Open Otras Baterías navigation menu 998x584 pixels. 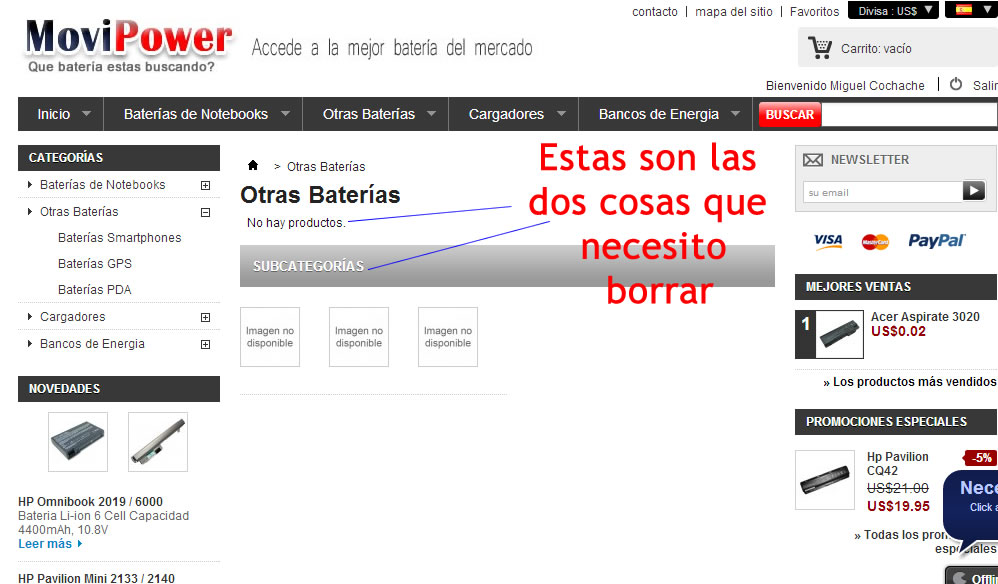click(x=369, y=114)
